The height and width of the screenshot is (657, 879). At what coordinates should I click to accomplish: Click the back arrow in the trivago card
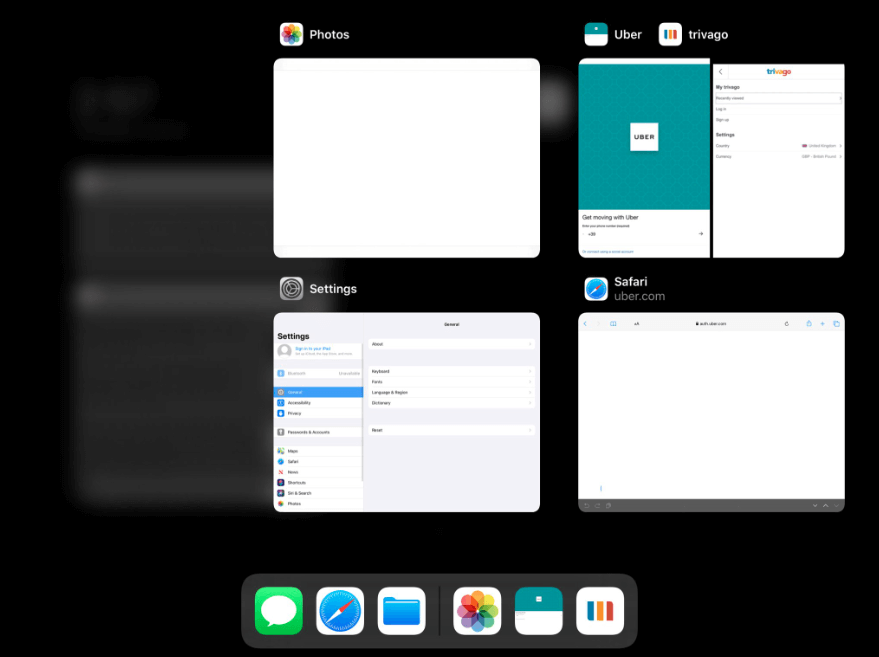coord(721,72)
